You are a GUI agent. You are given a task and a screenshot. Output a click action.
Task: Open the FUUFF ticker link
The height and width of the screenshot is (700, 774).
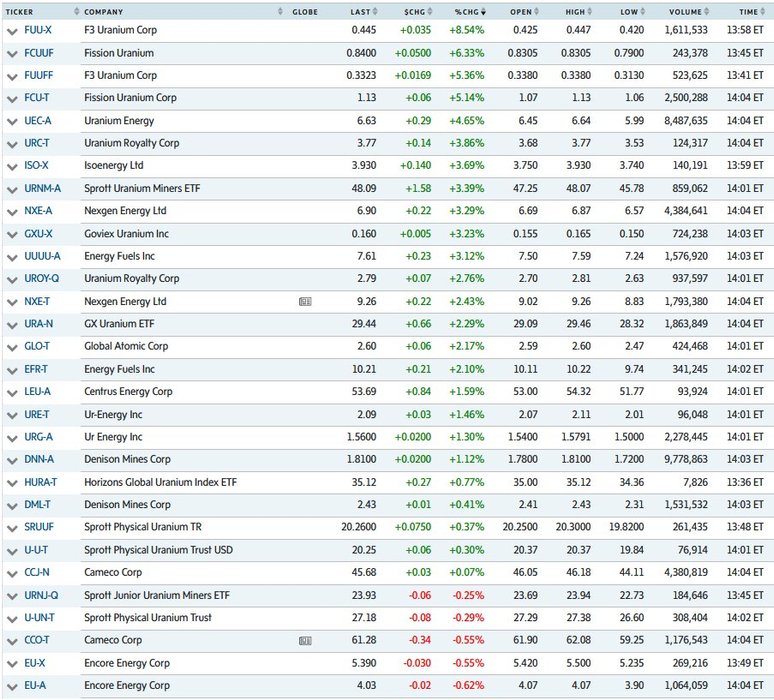39,76
